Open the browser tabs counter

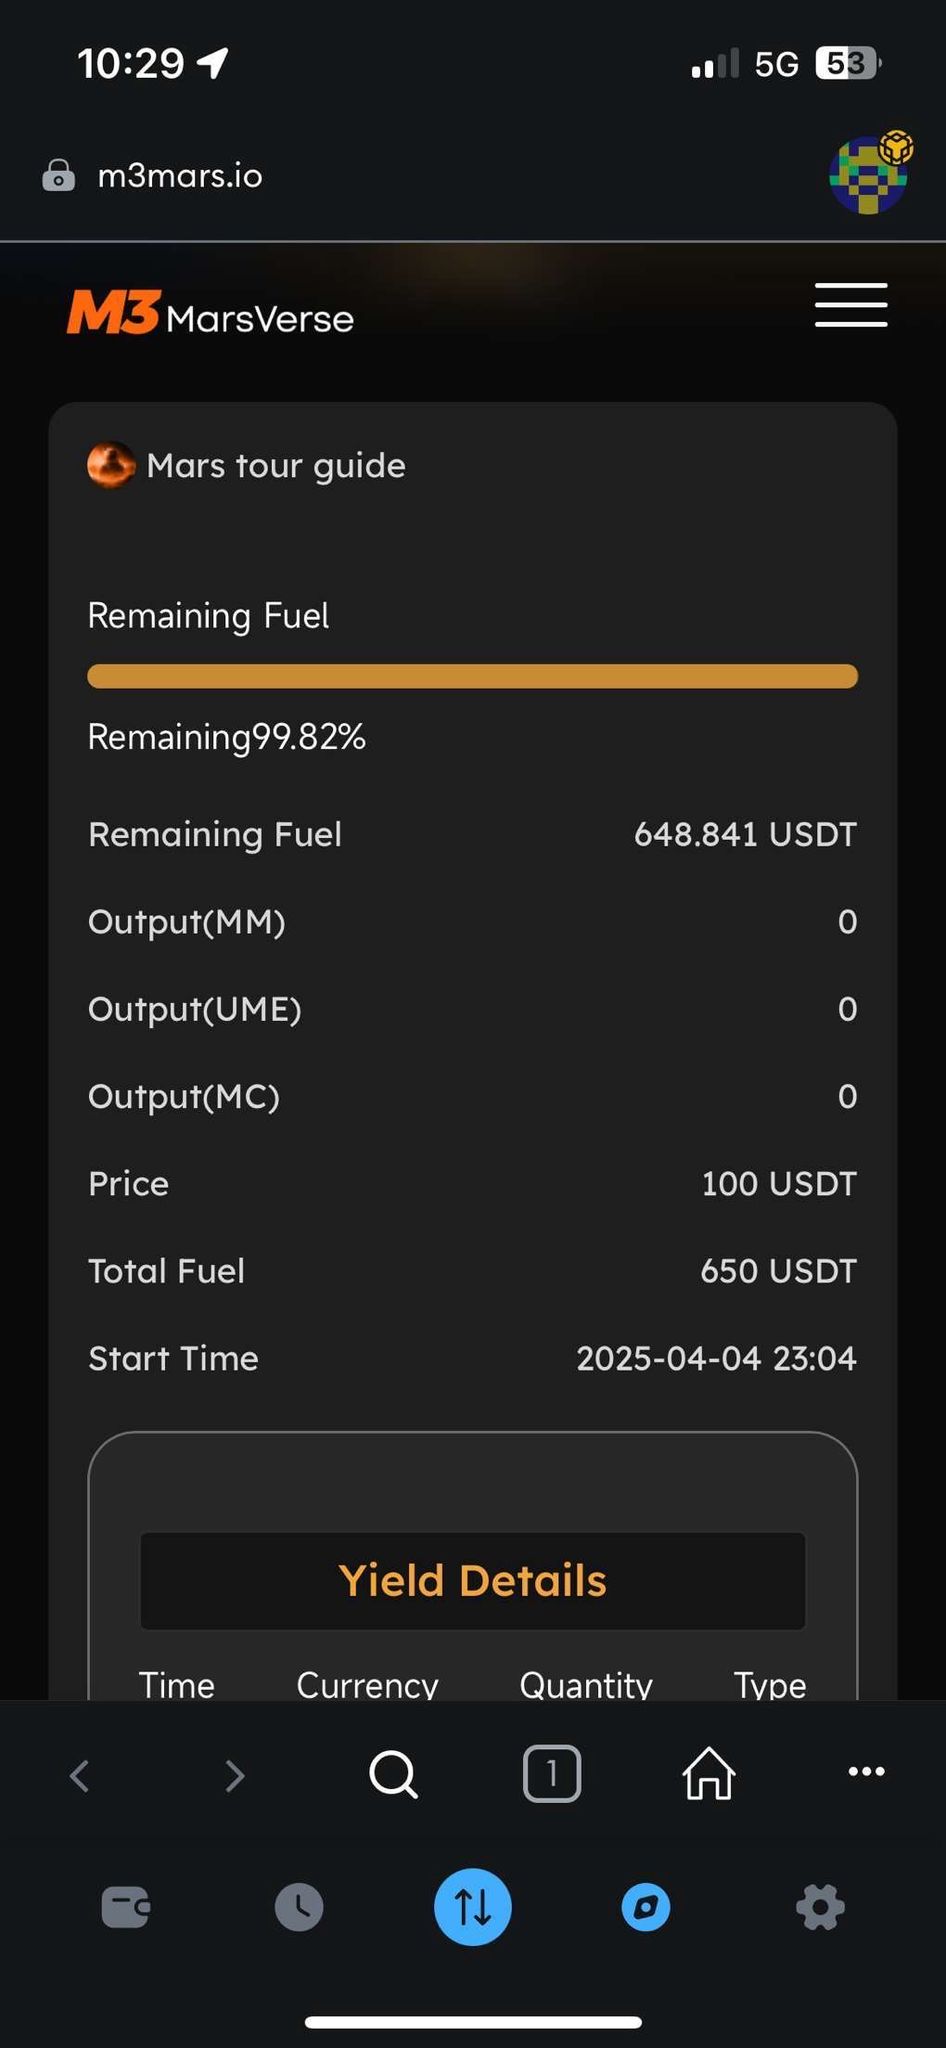tap(551, 1774)
